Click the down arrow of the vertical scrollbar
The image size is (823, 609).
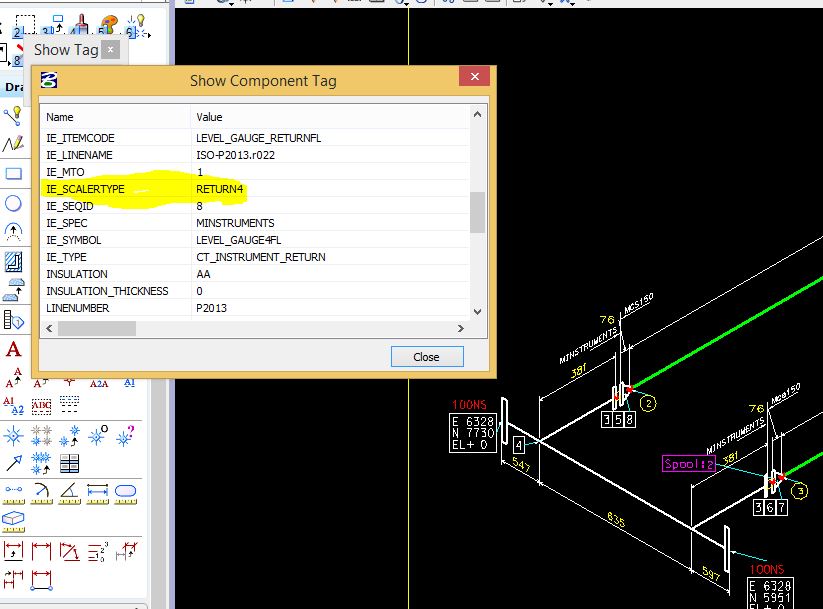click(x=477, y=311)
